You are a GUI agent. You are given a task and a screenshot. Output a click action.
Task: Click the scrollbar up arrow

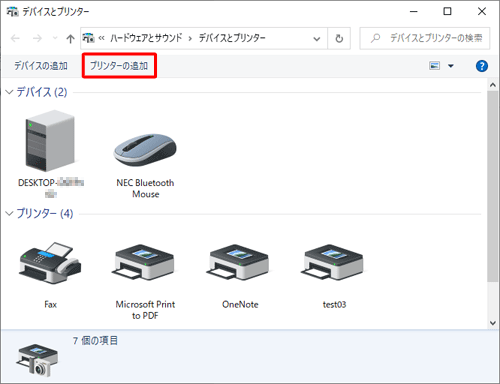[x=493, y=85]
